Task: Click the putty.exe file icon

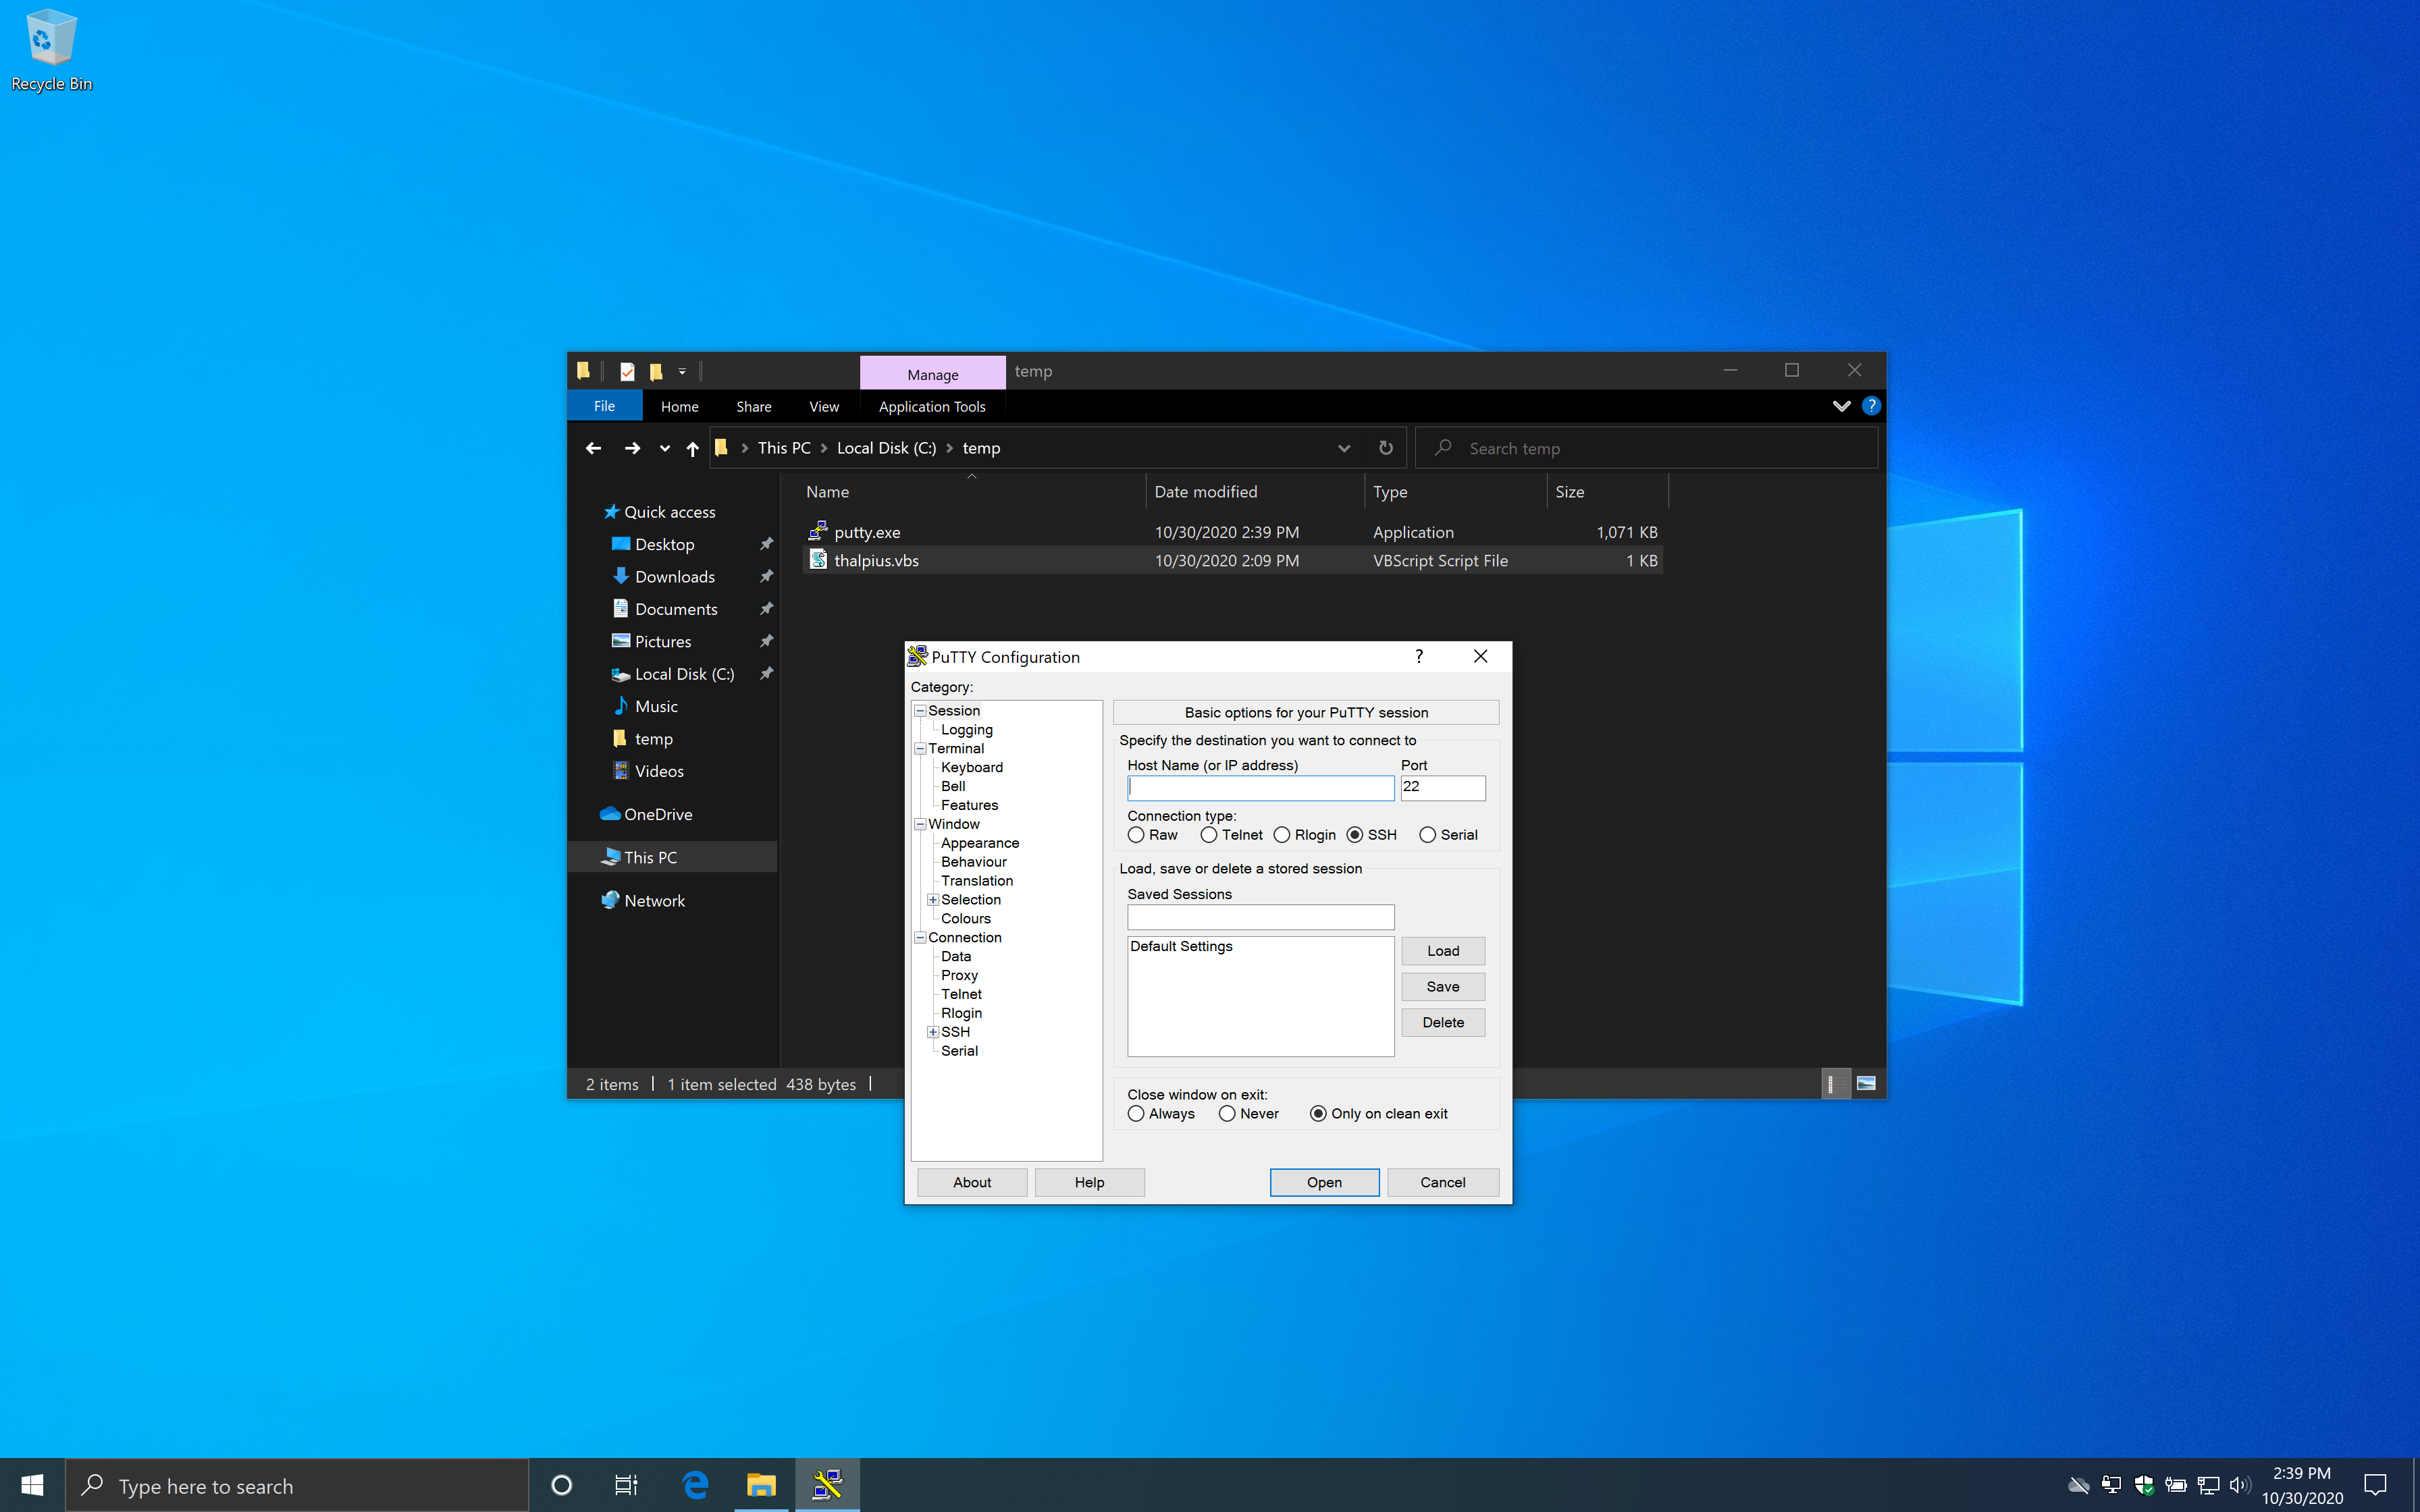Action: click(x=818, y=531)
